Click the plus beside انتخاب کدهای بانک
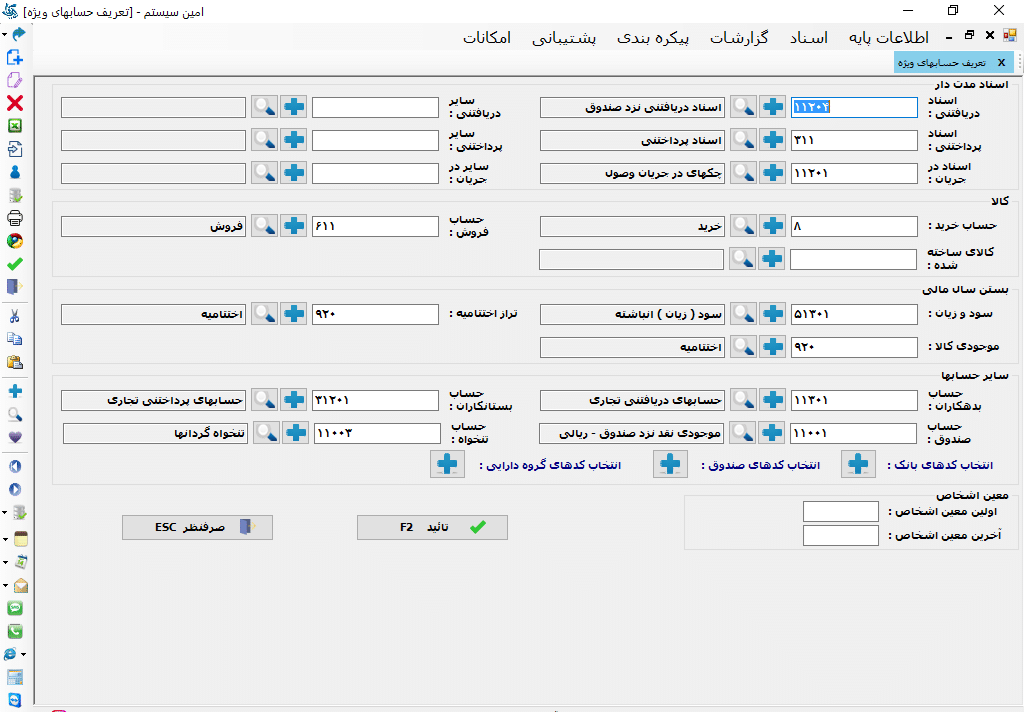This screenshot has width=1024, height=712. tap(858, 464)
